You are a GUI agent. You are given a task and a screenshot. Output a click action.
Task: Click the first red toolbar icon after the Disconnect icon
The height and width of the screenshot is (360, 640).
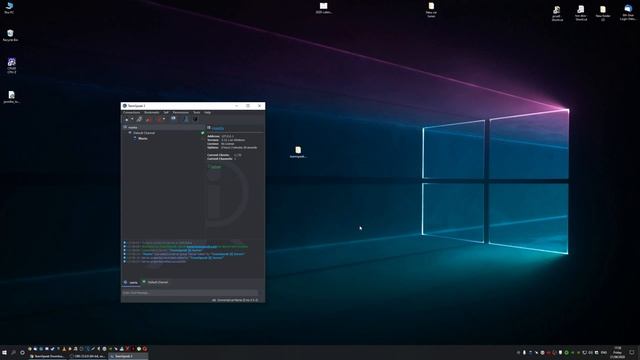point(149,119)
